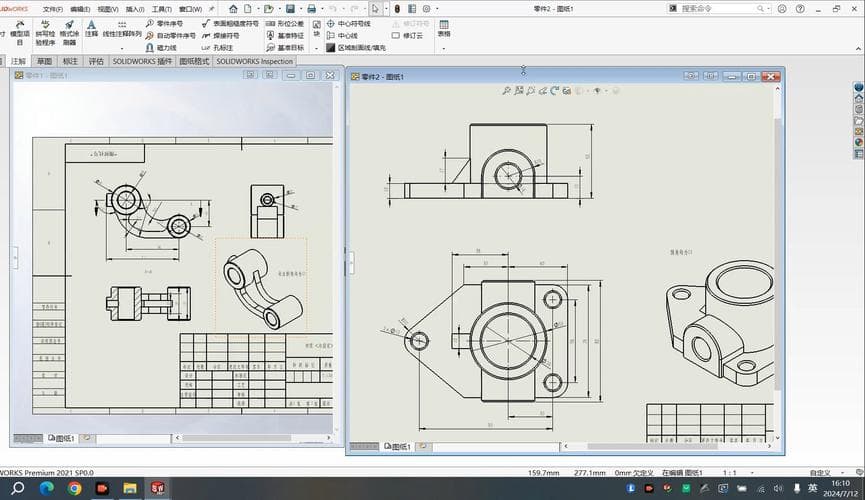Viewport: 865px width, 500px height.
Task: Click the vertical scrollbar of the 零件2 window
Action: point(778,254)
